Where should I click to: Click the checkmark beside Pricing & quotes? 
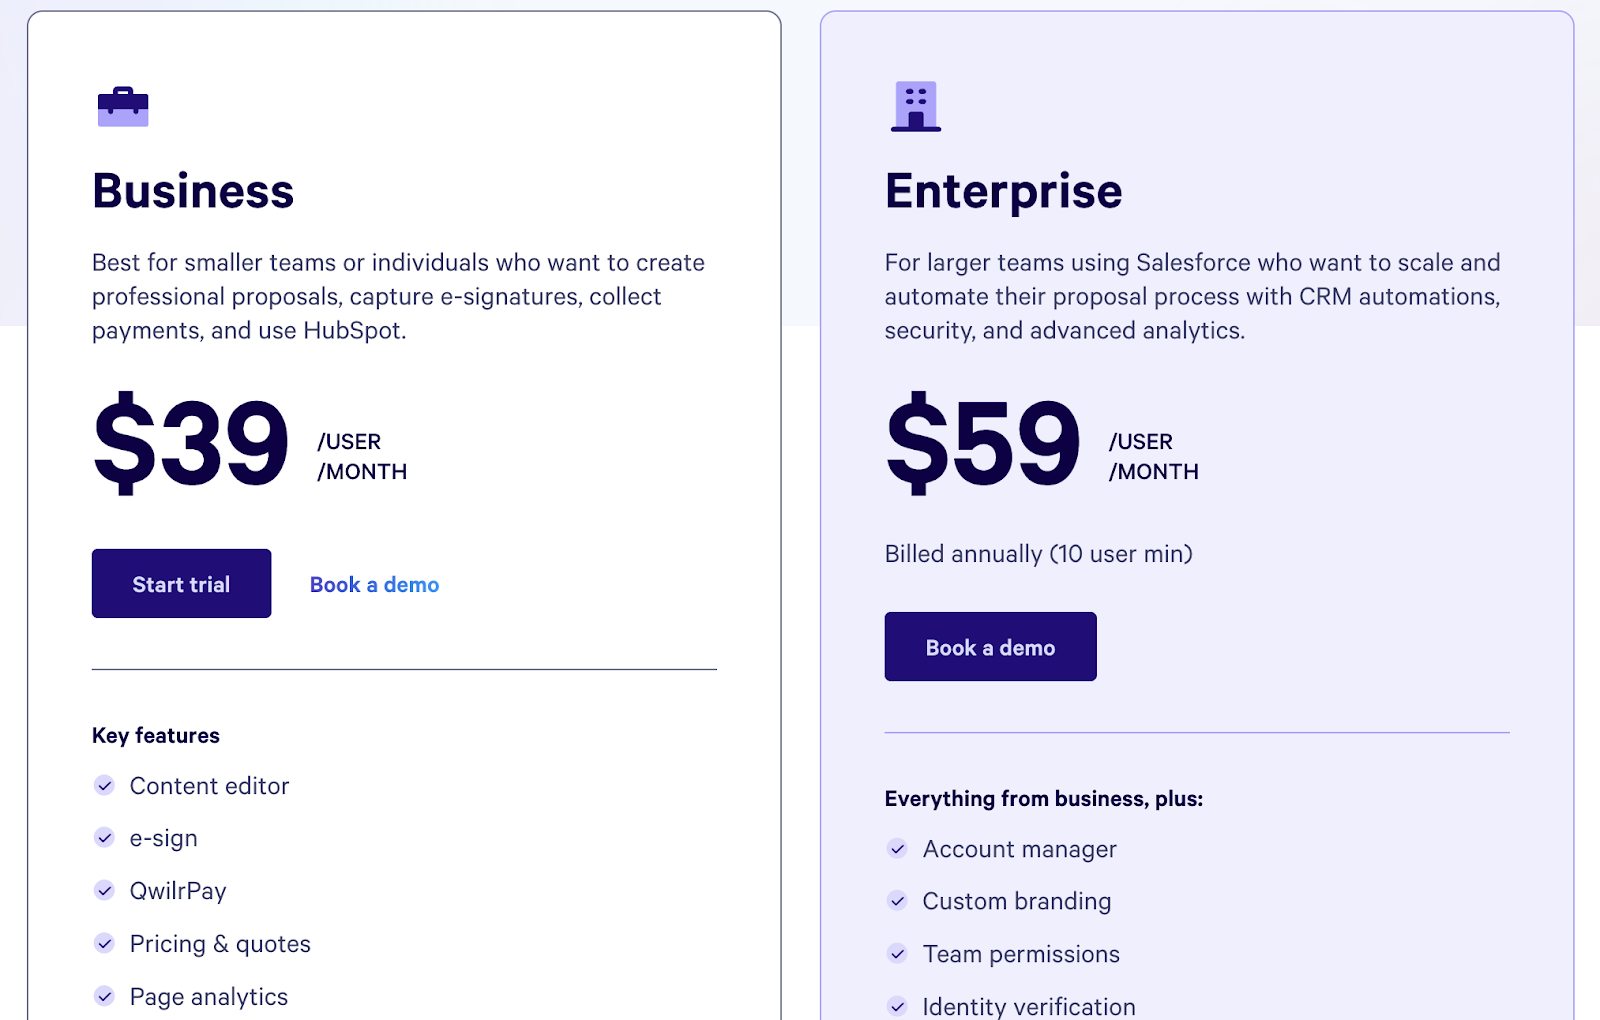(x=104, y=943)
